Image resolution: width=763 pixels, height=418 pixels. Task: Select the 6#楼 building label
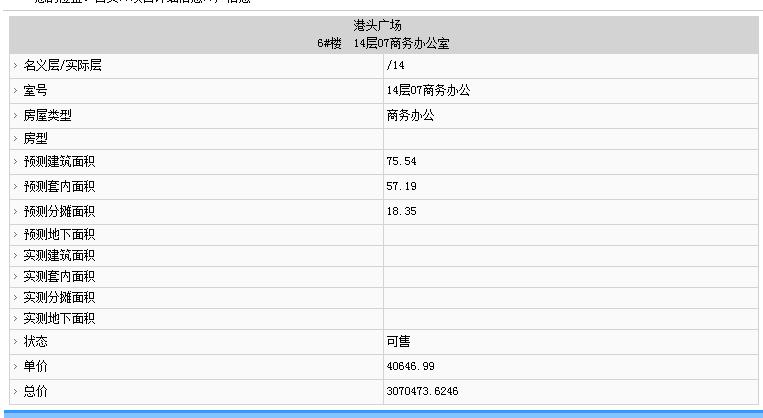coord(329,43)
